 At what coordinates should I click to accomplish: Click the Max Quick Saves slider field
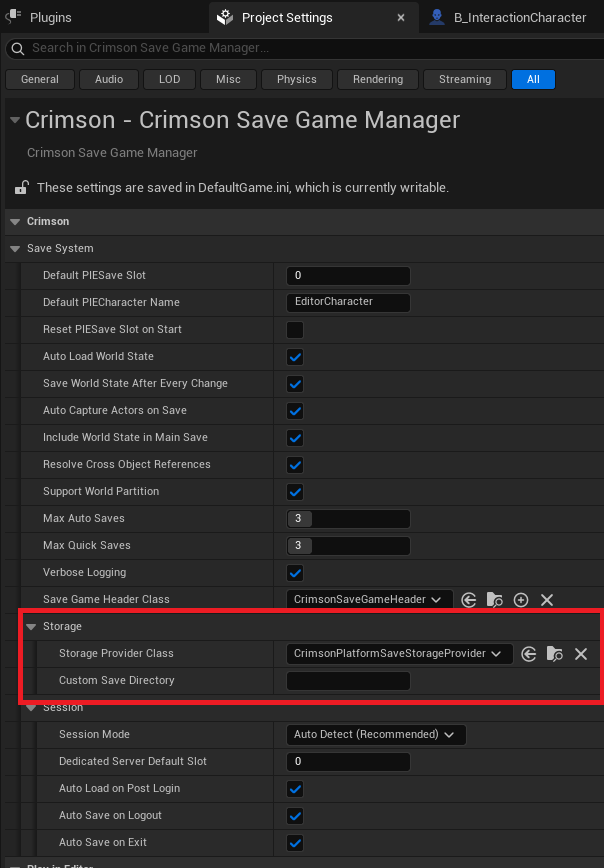pyautogui.click(x=348, y=546)
